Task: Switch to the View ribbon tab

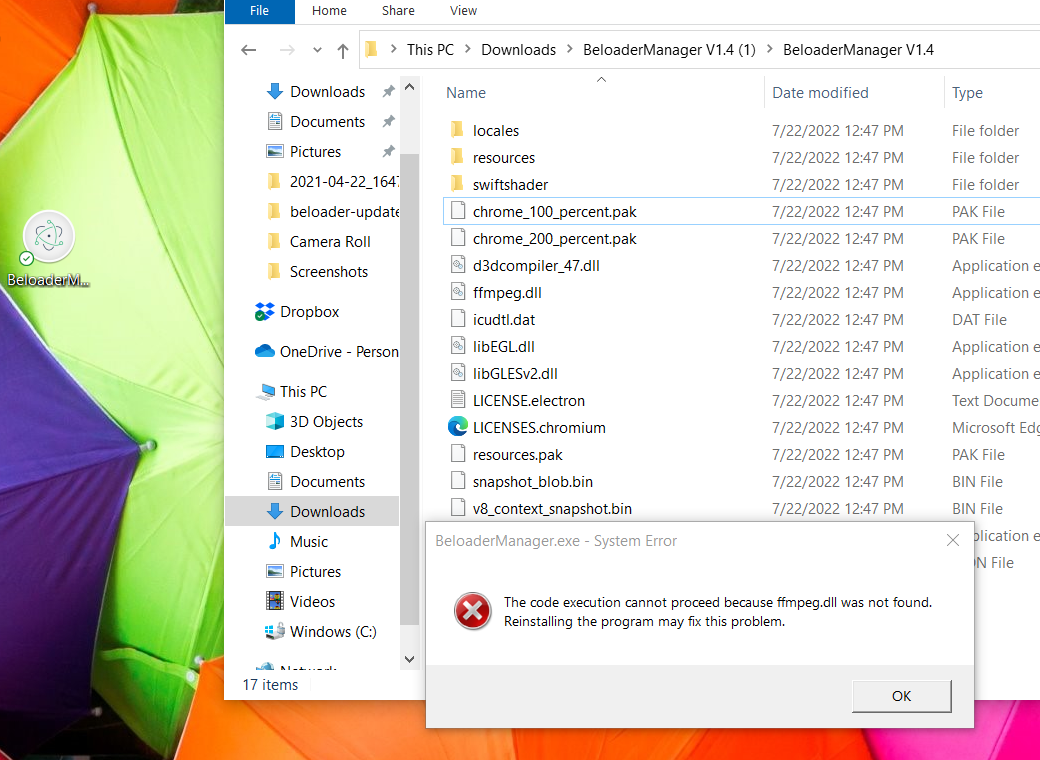Action: tap(463, 11)
